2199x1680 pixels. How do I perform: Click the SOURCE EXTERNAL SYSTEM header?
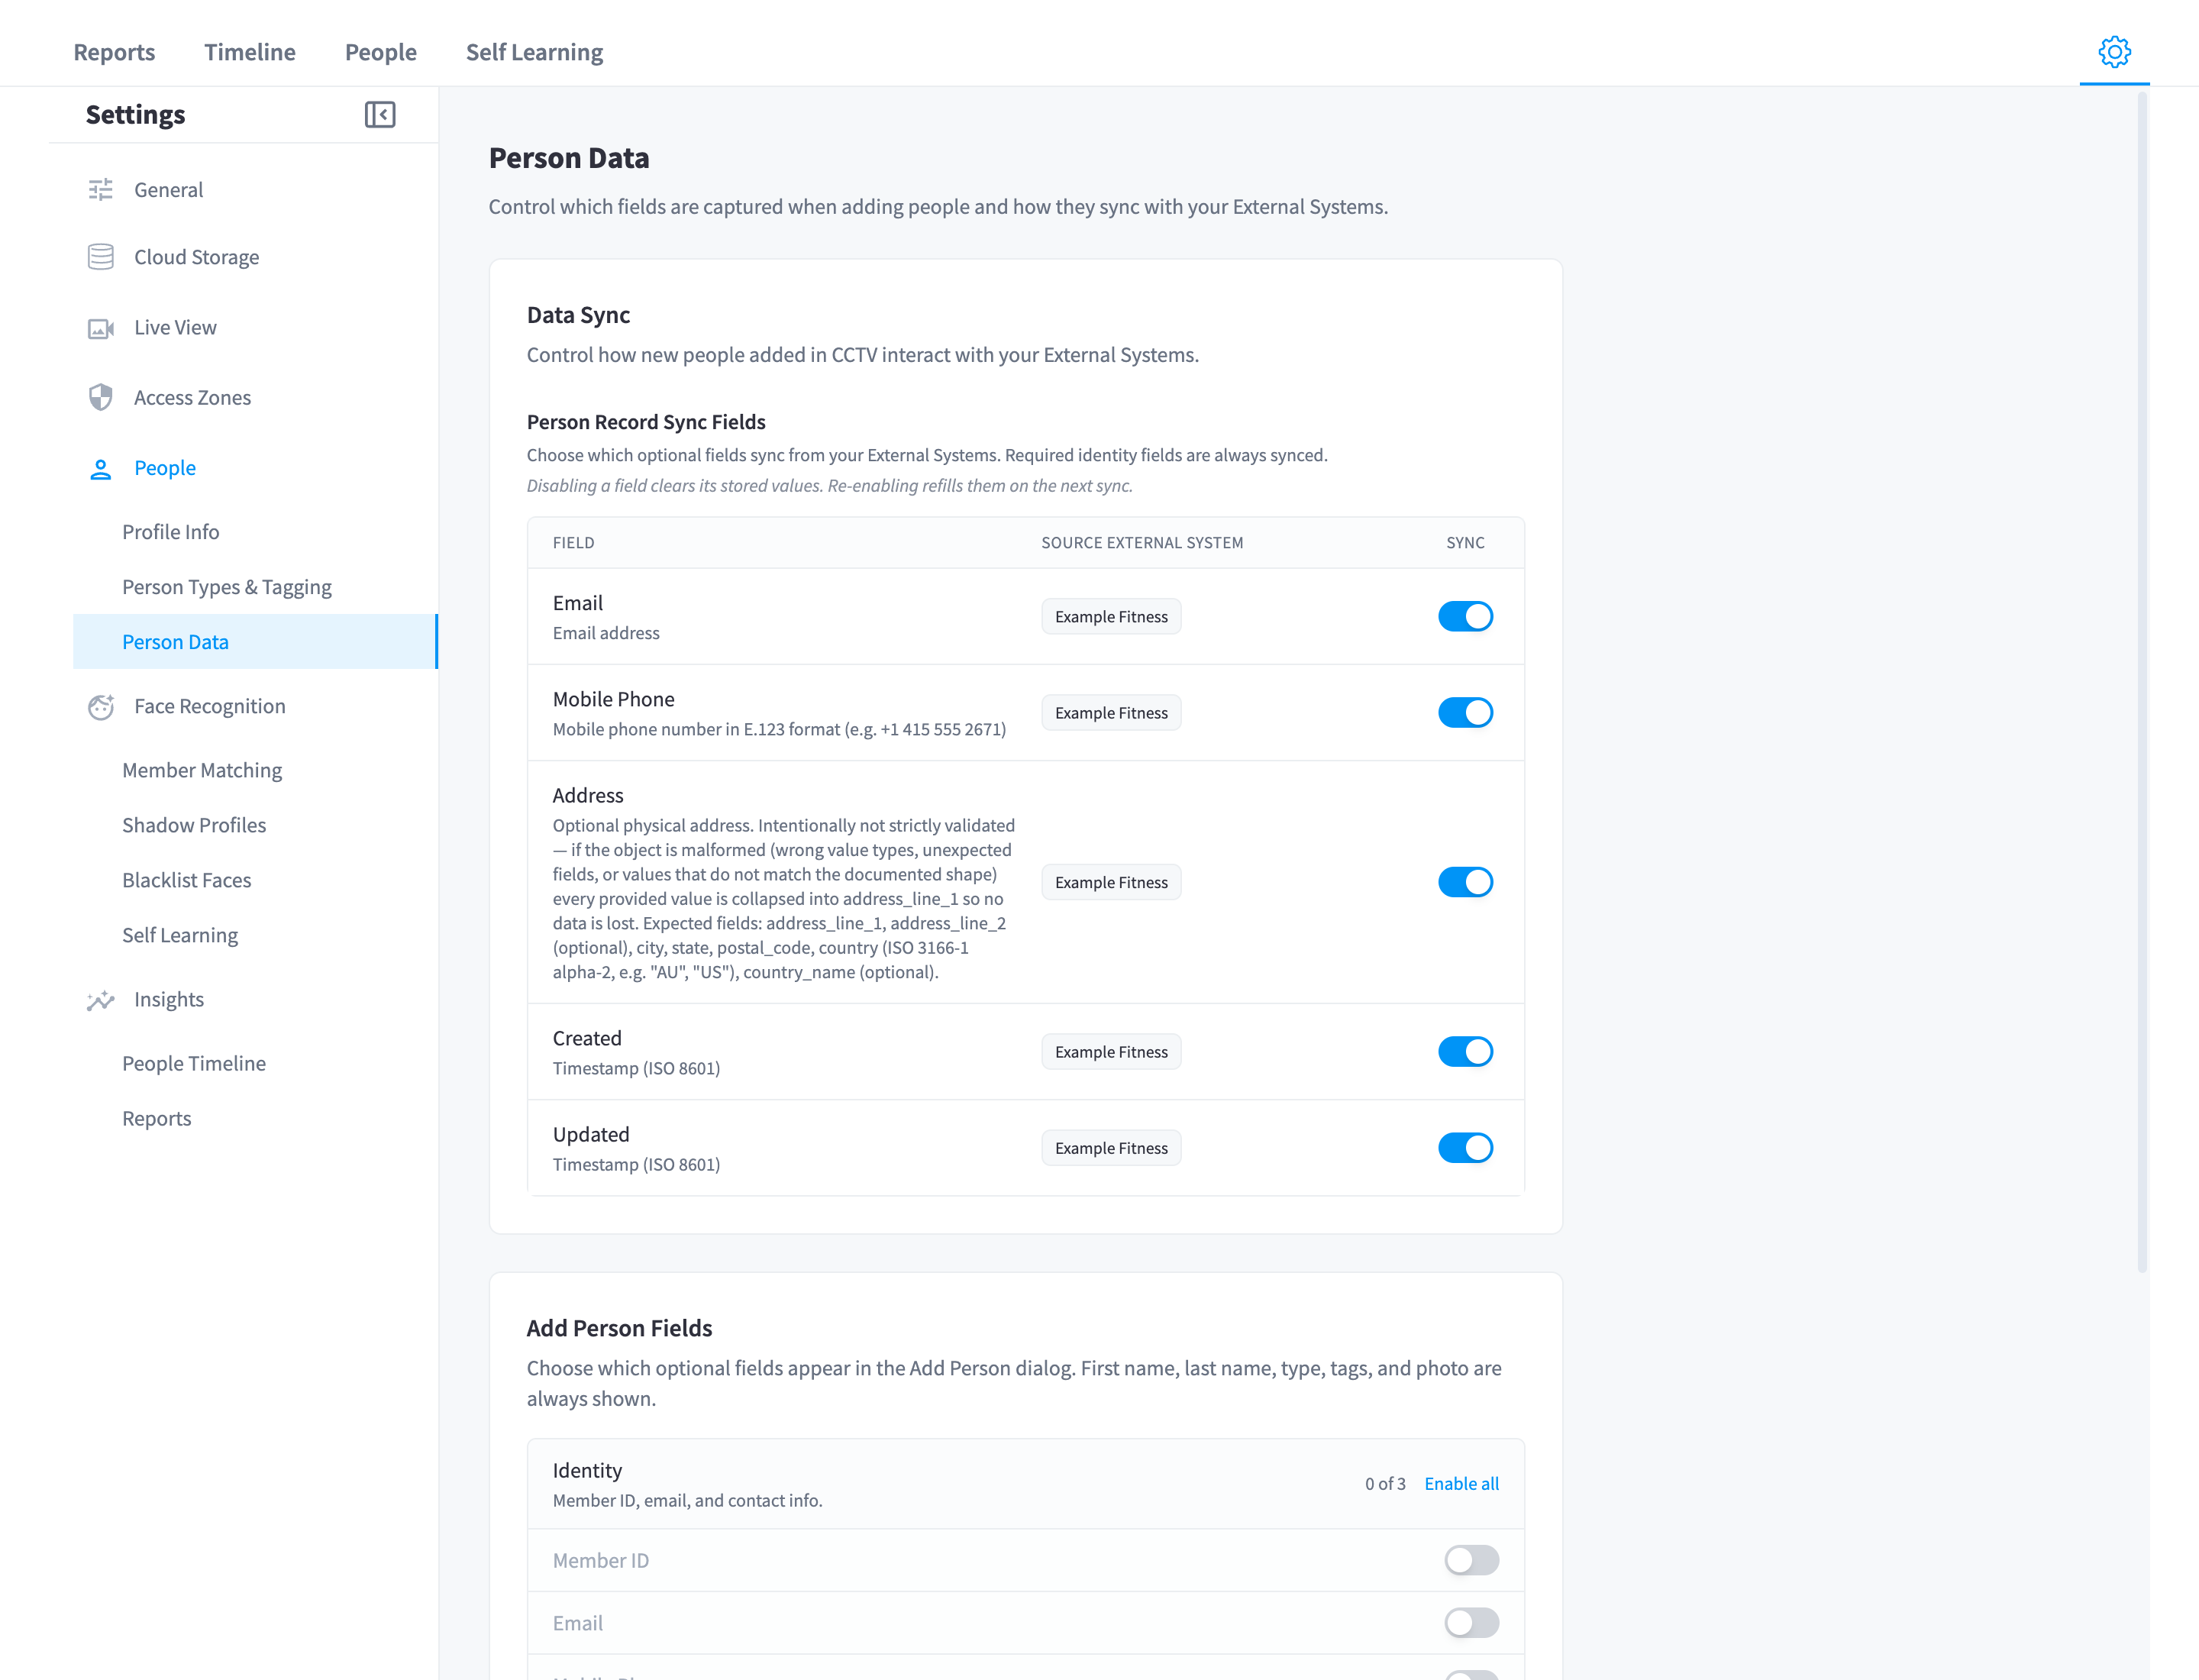coord(1142,543)
